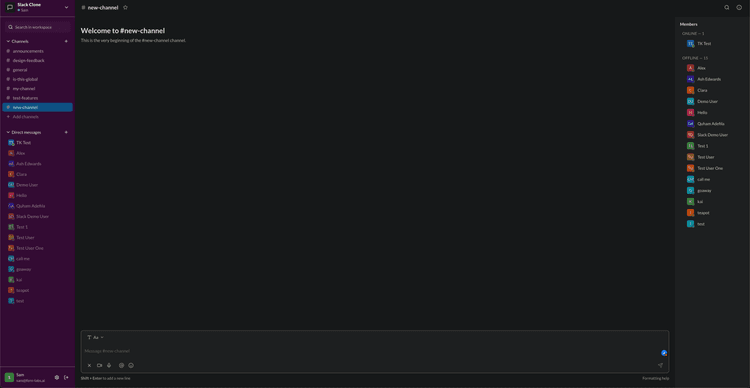Send the message with paper plane icon
Viewport: 750px width, 388px height.
click(660, 366)
